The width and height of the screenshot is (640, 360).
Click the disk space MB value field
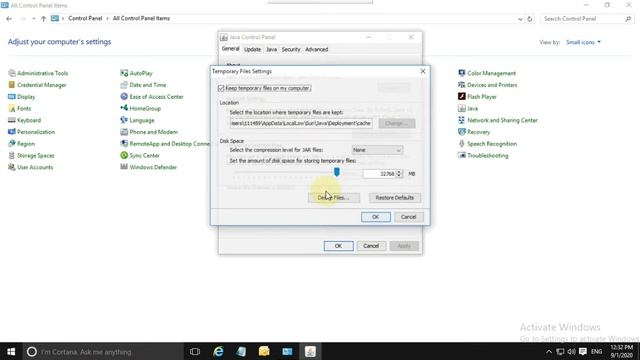(380, 174)
